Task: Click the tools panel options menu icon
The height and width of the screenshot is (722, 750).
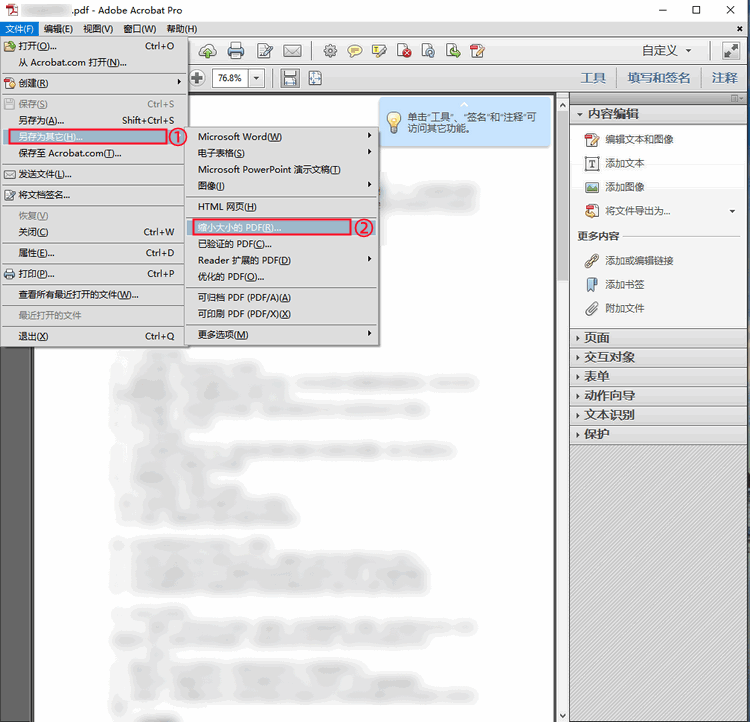Action: point(737,99)
